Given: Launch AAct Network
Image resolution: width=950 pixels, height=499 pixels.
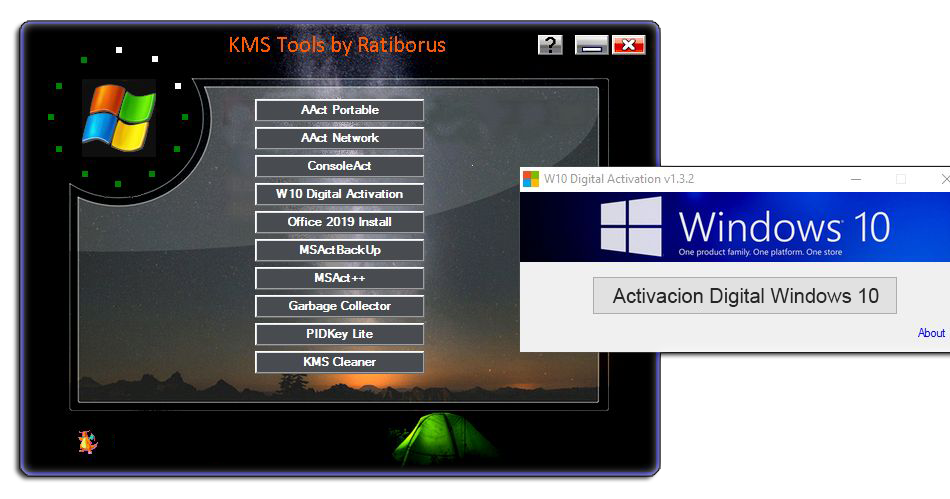Looking at the screenshot, I should 339,138.
